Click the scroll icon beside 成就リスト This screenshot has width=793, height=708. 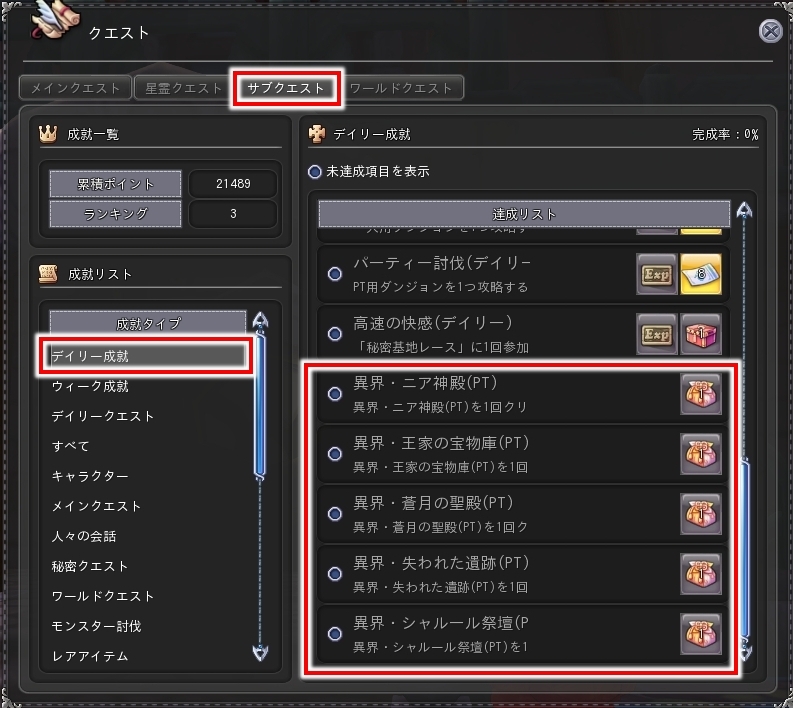pos(48,274)
